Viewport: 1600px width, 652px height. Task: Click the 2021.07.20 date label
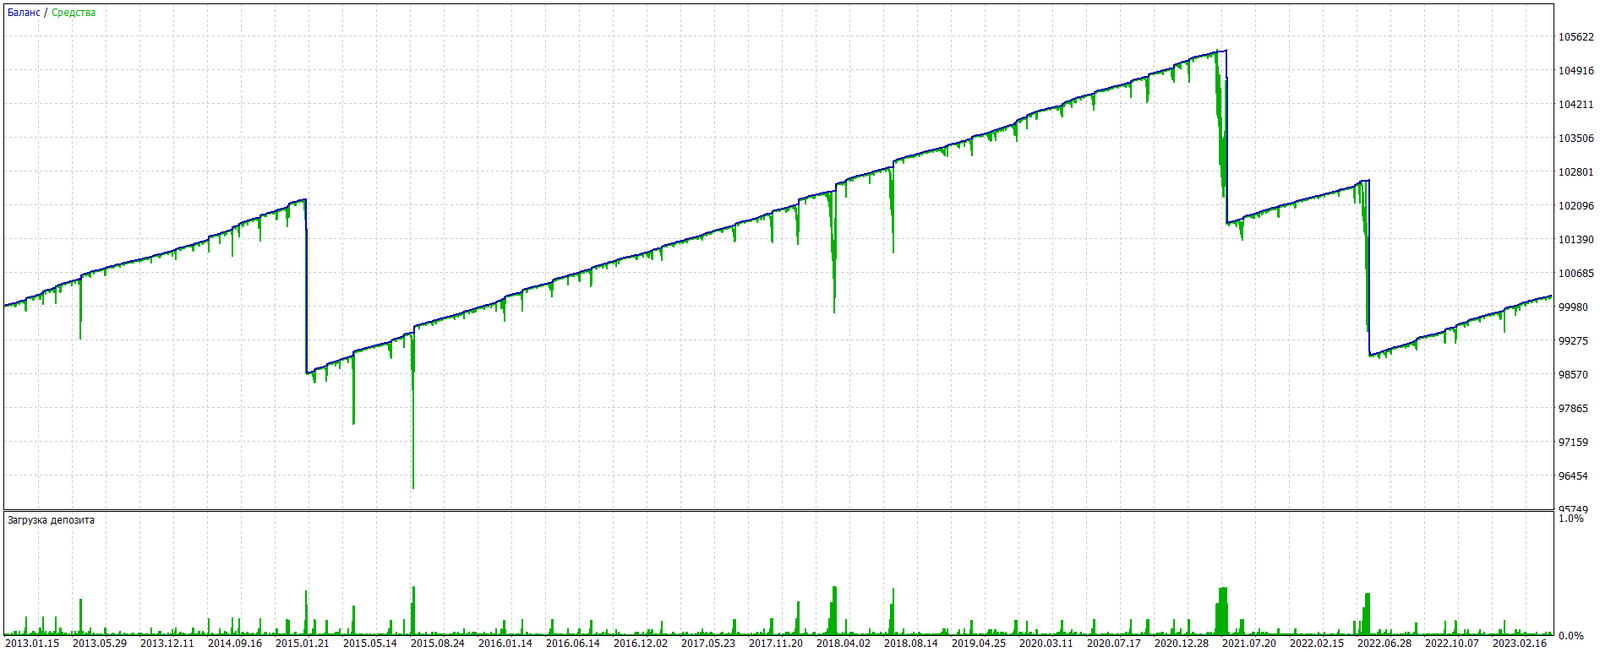click(x=1249, y=643)
